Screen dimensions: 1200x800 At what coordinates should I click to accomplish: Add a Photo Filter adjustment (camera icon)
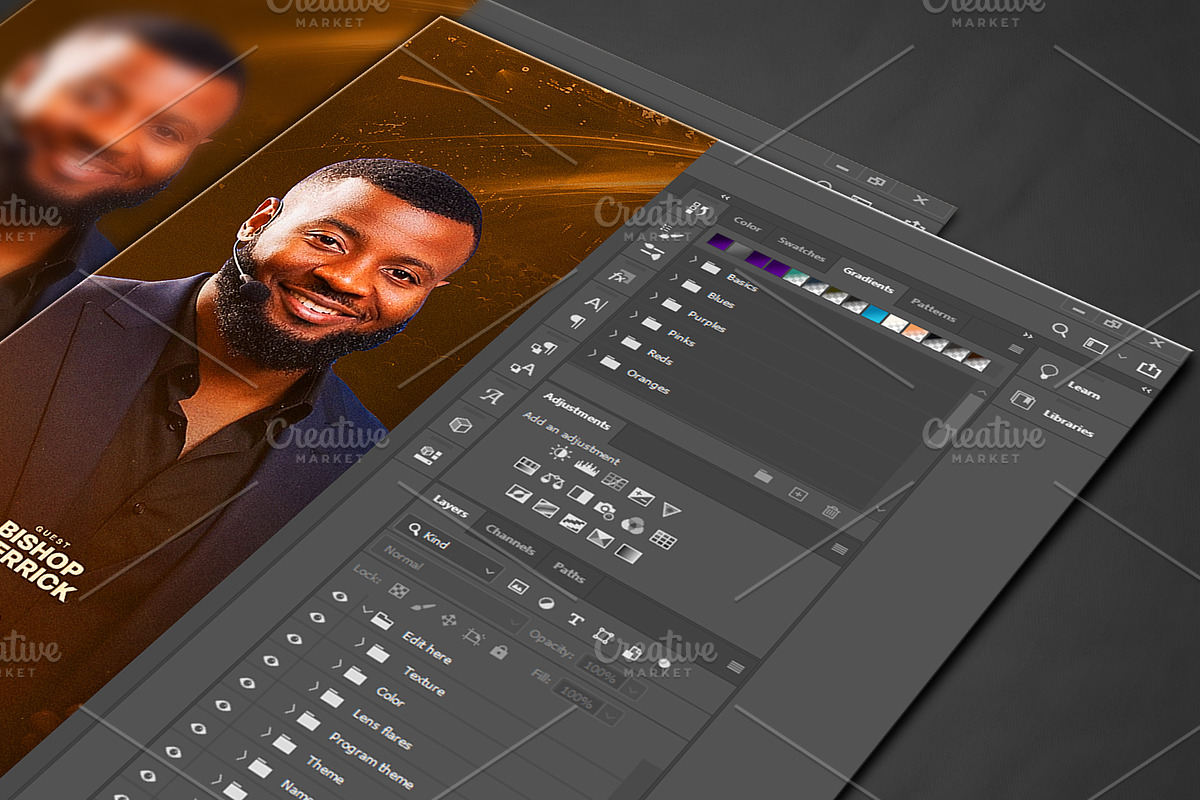tap(605, 510)
